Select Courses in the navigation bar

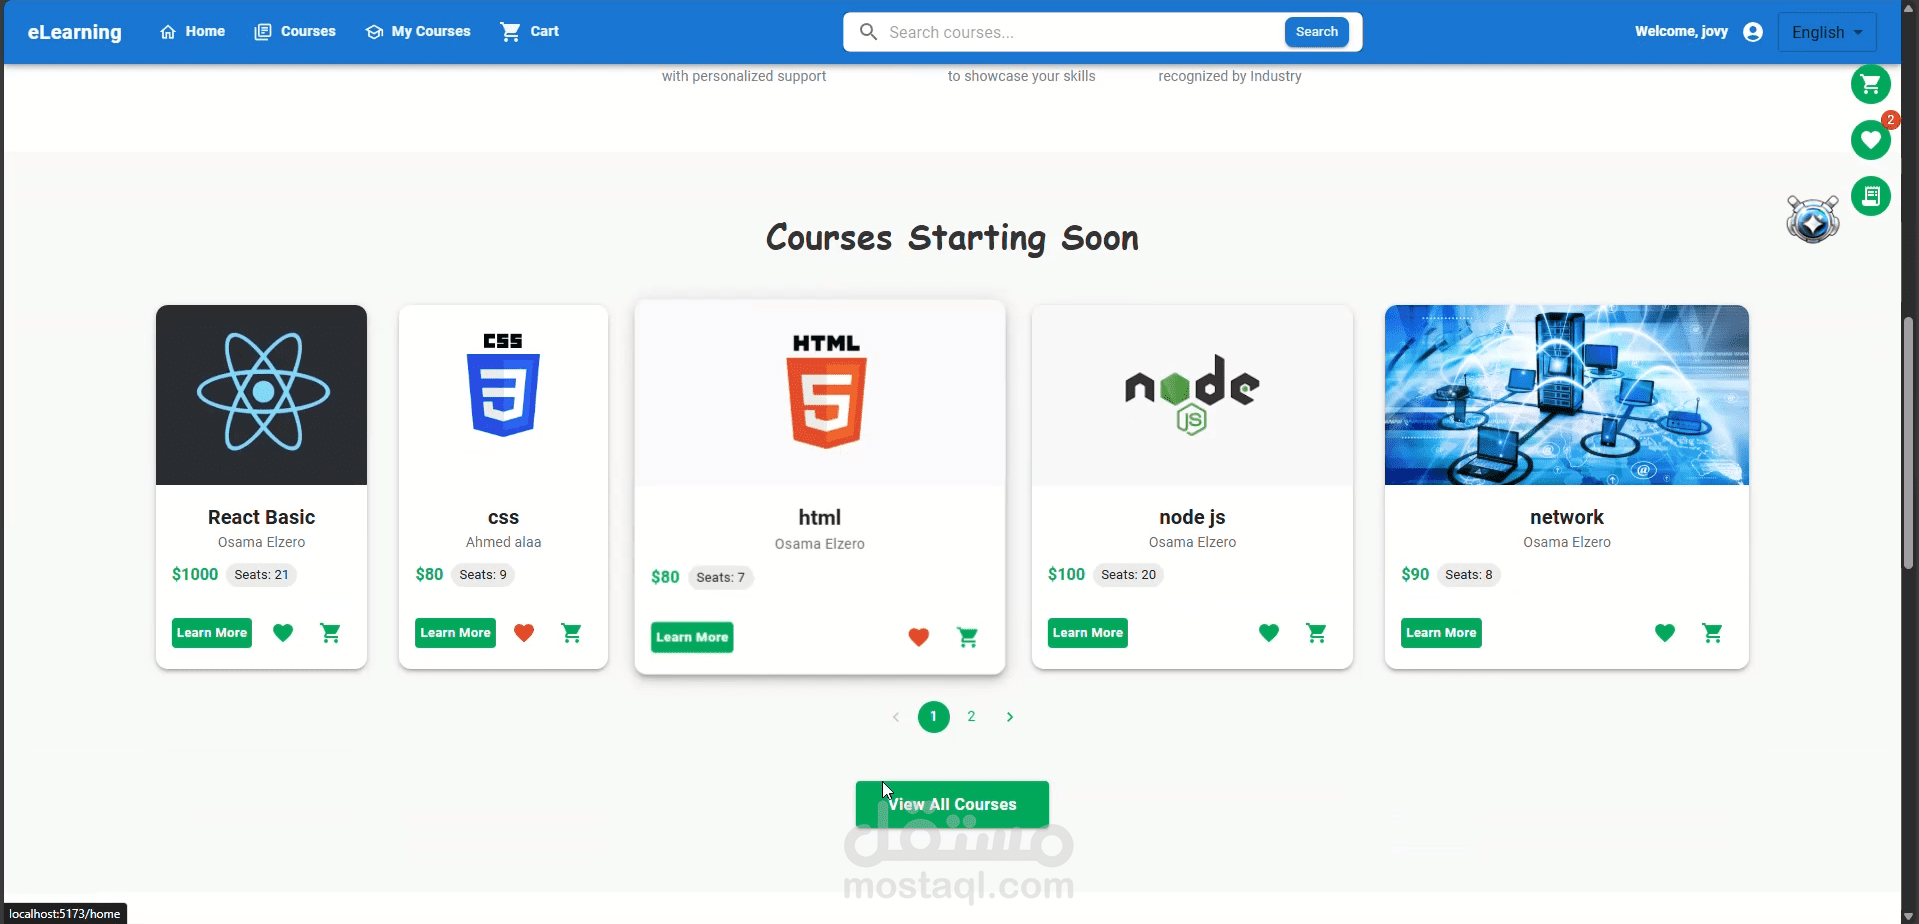coord(294,31)
